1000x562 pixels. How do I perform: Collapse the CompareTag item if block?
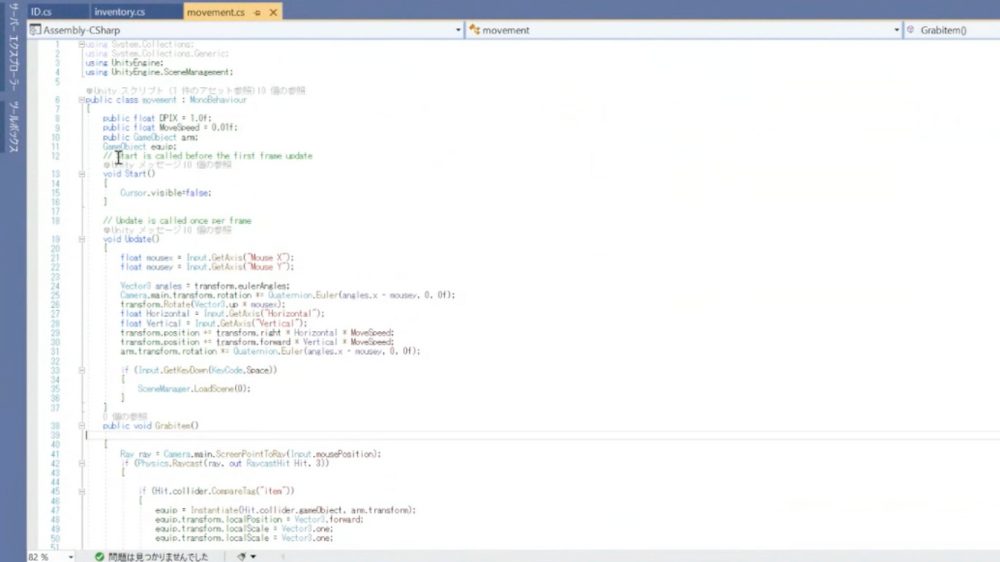click(82, 491)
